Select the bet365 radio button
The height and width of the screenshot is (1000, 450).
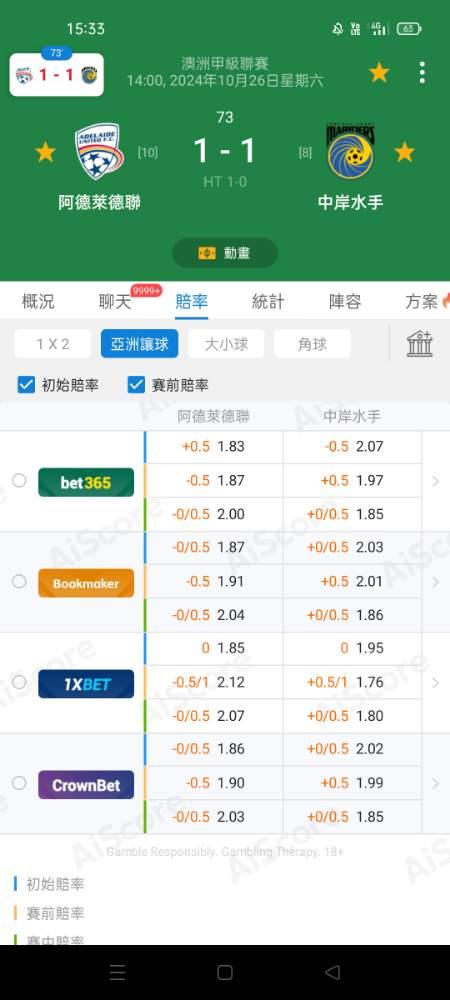[19, 481]
